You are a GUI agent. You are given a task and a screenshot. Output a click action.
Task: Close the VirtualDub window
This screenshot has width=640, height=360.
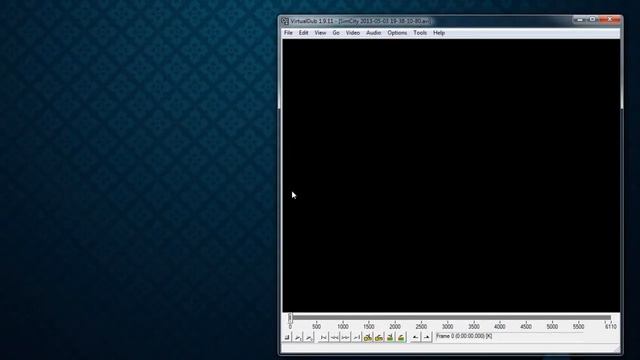(610, 20)
